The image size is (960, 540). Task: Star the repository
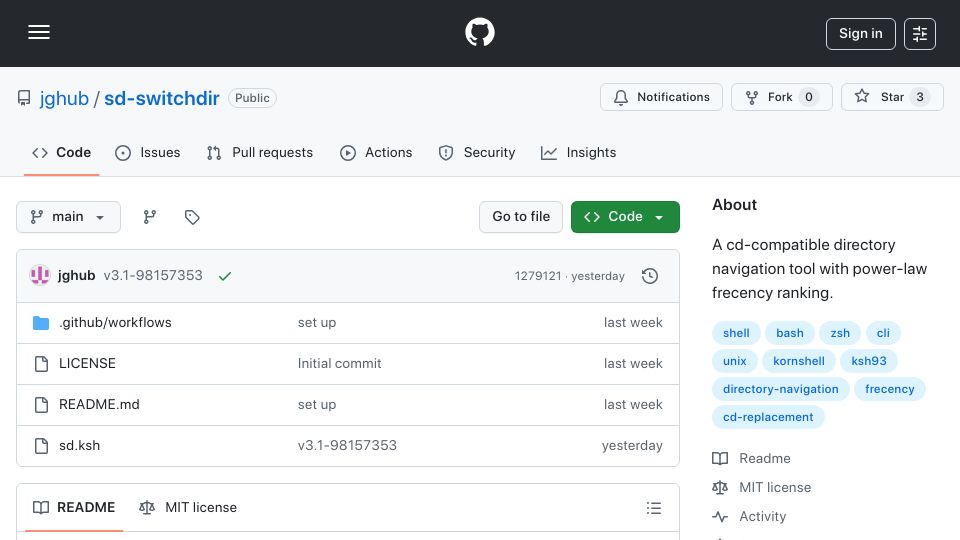892,97
